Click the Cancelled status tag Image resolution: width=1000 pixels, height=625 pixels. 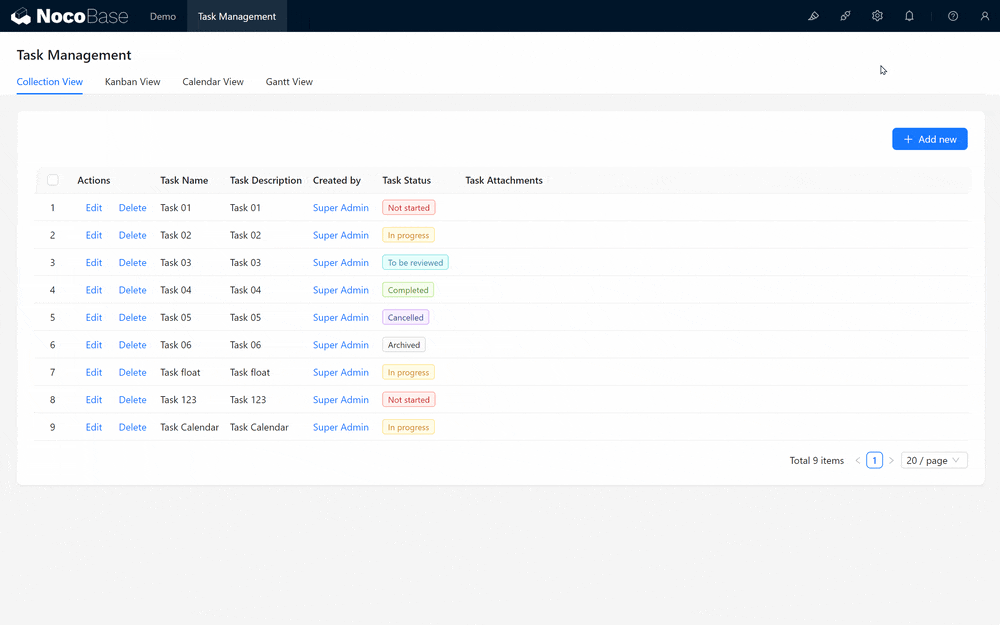[406, 318]
